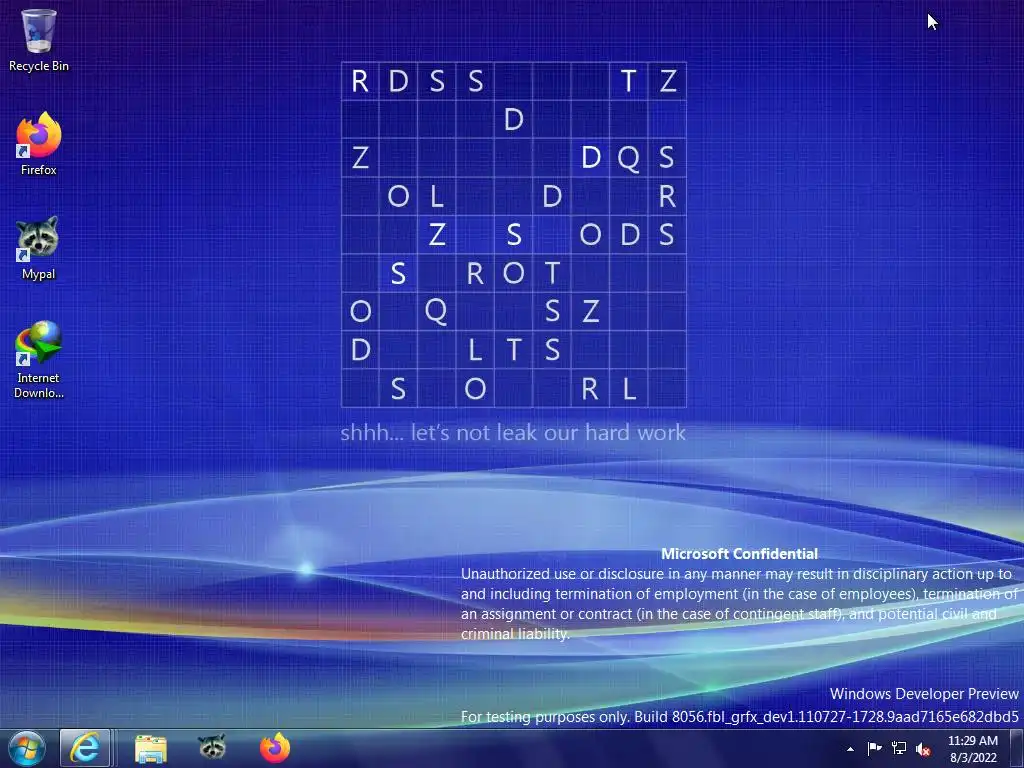
Task: Click the "Windows Developer Preview" watermark text
Action: (924, 694)
